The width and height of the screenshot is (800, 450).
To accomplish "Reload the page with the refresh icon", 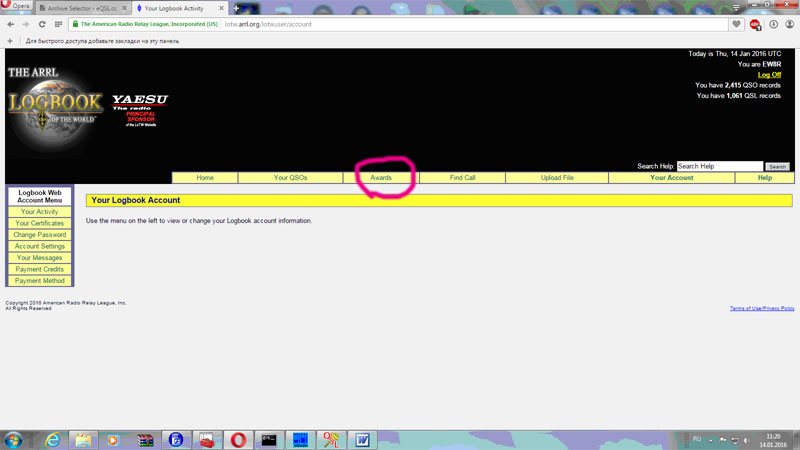I will 42,23.
